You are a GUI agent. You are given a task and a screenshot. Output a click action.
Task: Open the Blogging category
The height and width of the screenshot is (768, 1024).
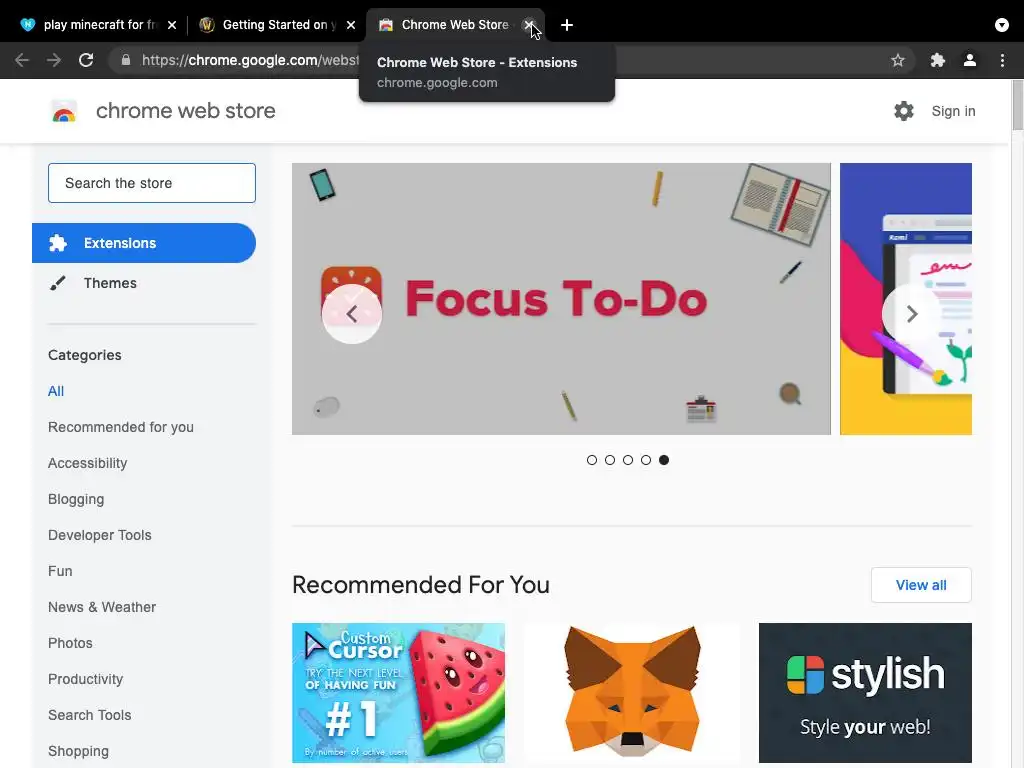click(76, 499)
